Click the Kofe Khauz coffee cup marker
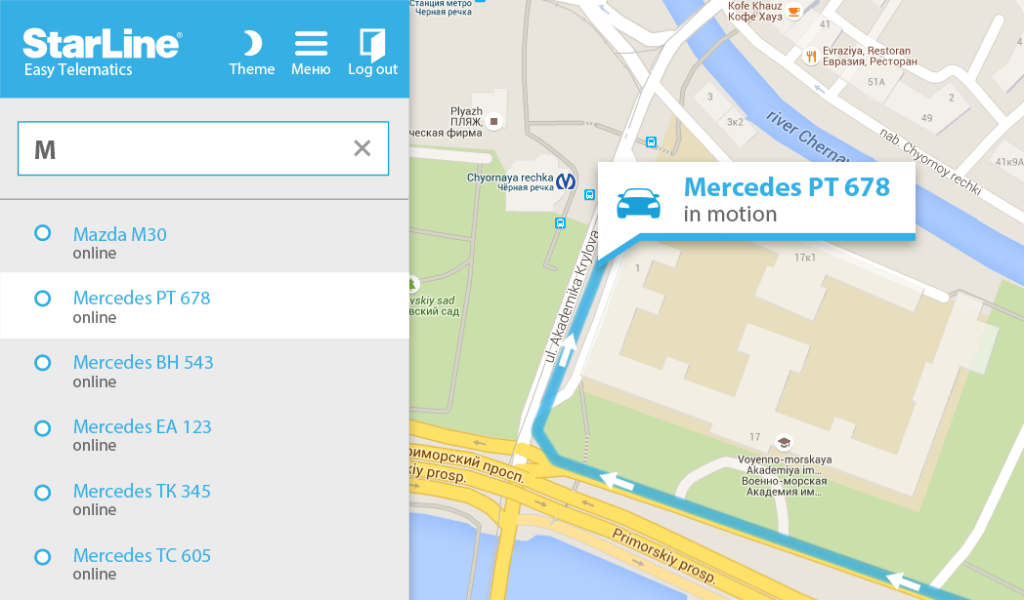Viewport: 1024px width, 600px height. pyautogui.click(x=793, y=11)
